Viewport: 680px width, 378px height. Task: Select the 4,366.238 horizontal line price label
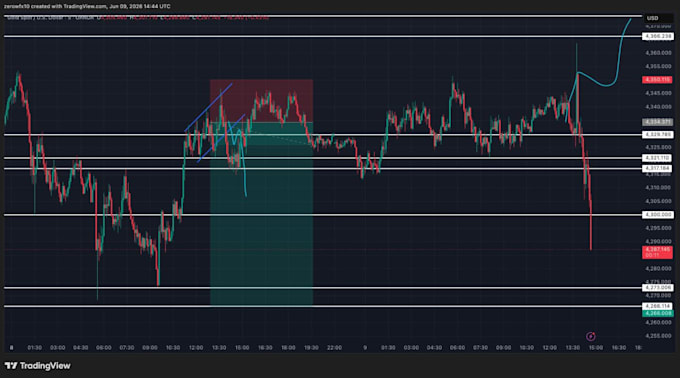tap(657, 36)
